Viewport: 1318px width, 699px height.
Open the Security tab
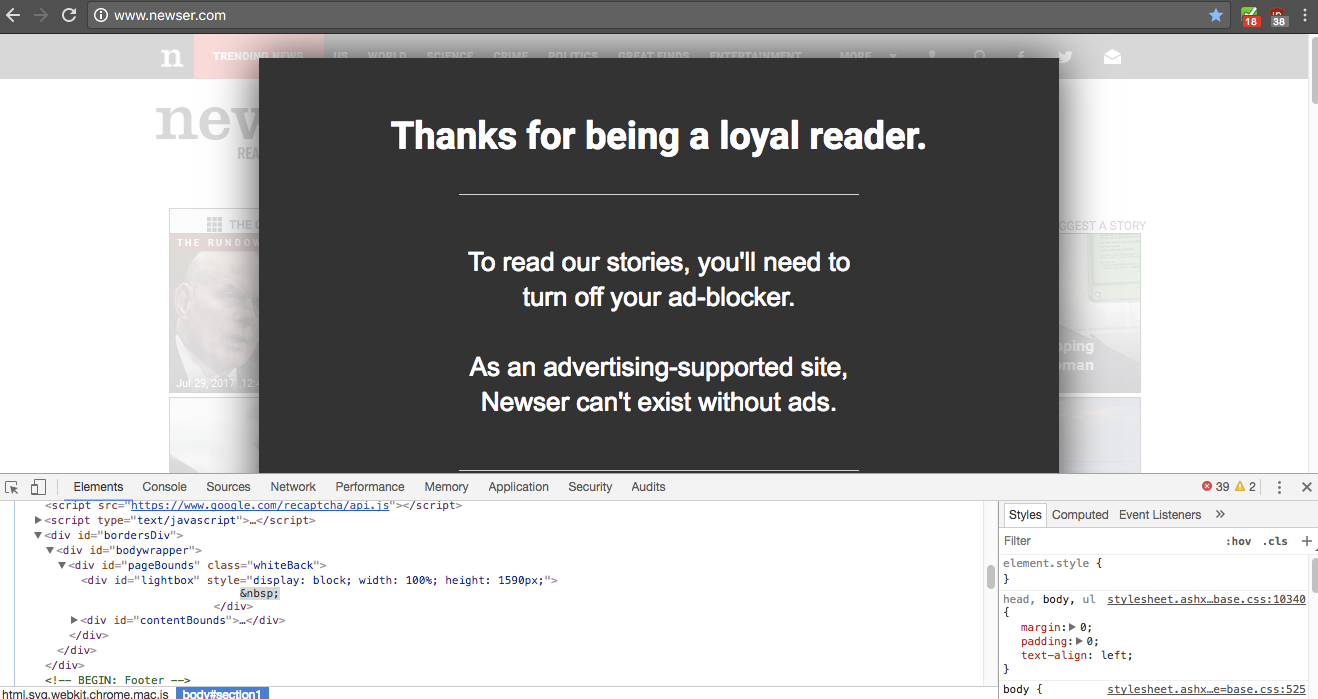(590, 487)
